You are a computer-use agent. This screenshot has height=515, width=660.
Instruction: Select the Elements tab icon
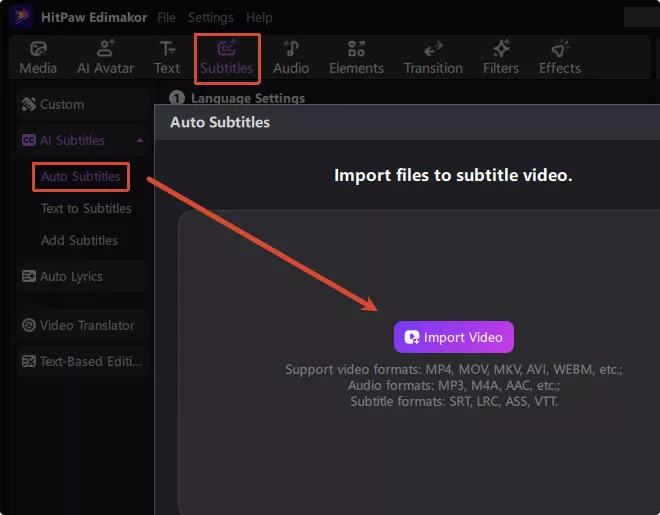(x=356, y=48)
